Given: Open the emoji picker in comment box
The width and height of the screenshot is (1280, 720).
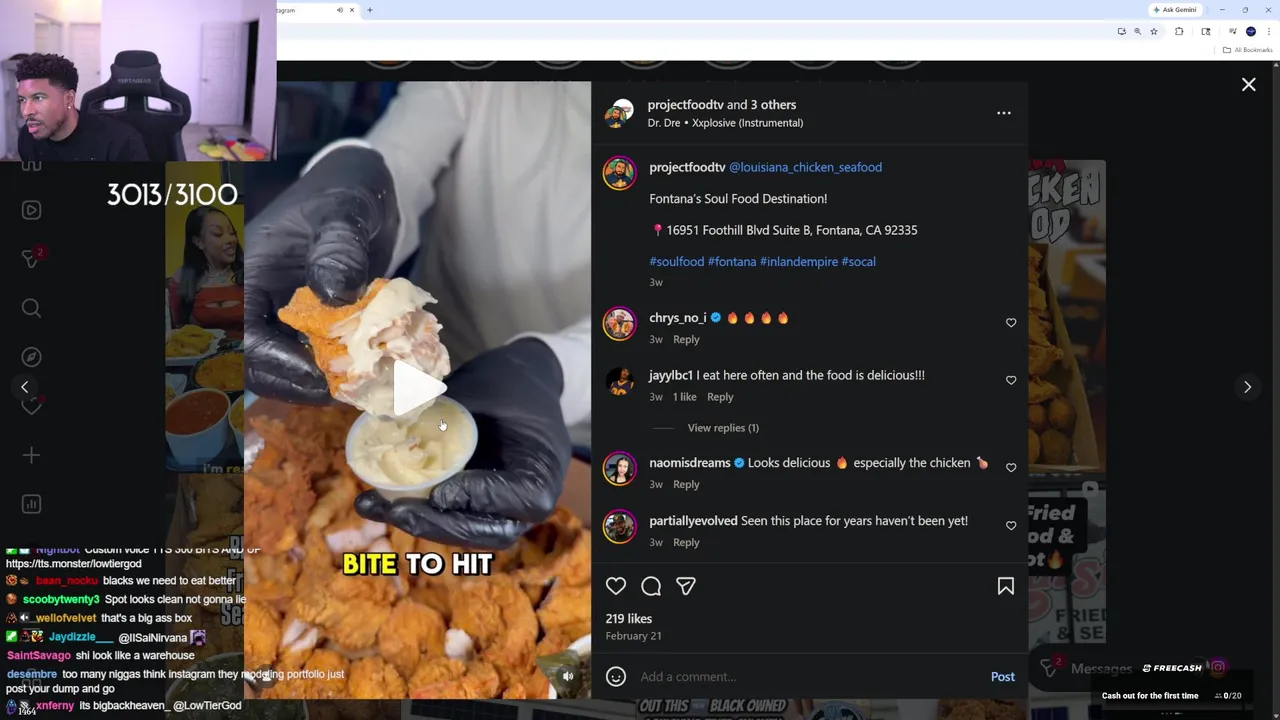Looking at the screenshot, I should coord(616,677).
